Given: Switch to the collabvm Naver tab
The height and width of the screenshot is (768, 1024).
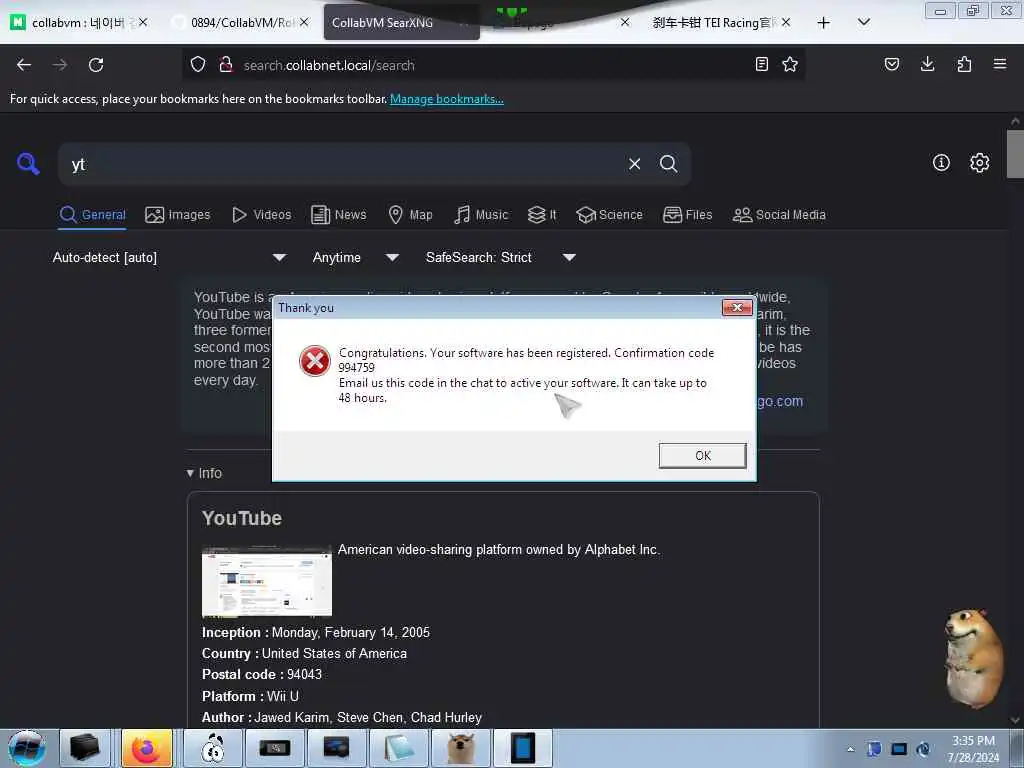Looking at the screenshot, I should point(78,23).
